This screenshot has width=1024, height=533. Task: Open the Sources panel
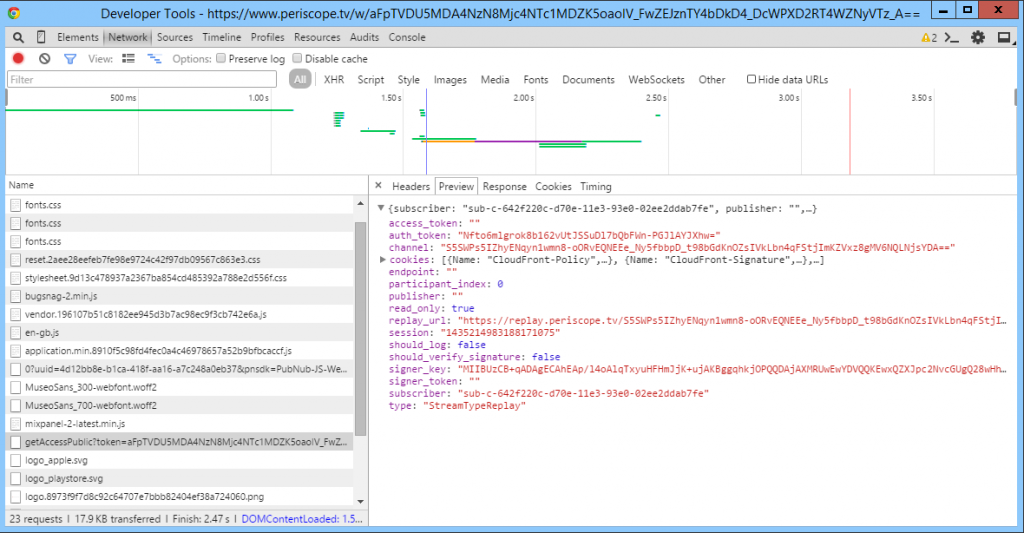point(174,37)
